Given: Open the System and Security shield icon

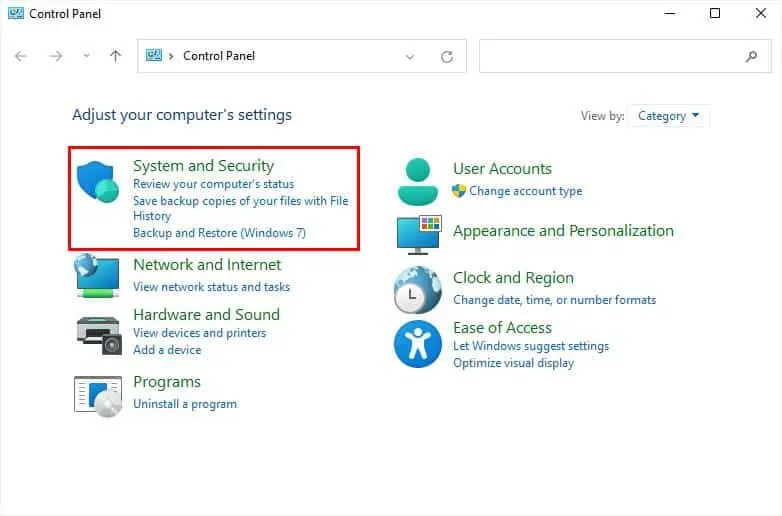Looking at the screenshot, I should click(98, 181).
